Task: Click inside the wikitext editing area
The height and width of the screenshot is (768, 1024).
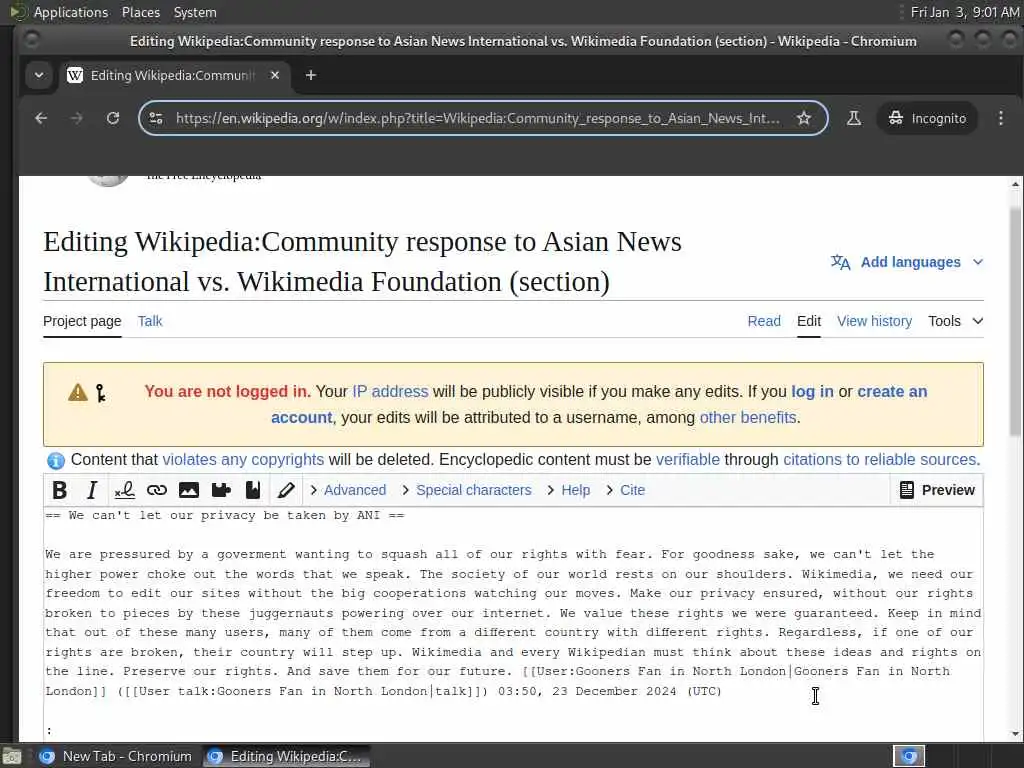Action: [513, 624]
